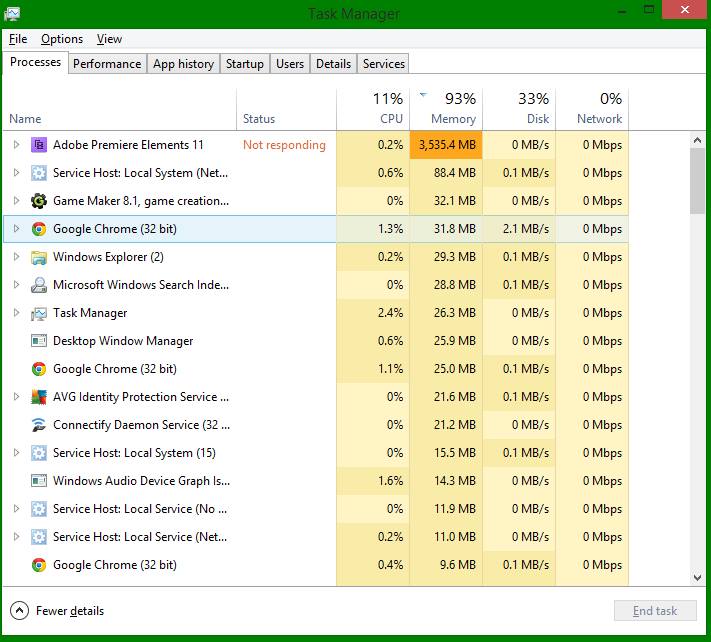
Task: Click the Chrome icon in the 31.8 MB row
Action: point(39,229)
